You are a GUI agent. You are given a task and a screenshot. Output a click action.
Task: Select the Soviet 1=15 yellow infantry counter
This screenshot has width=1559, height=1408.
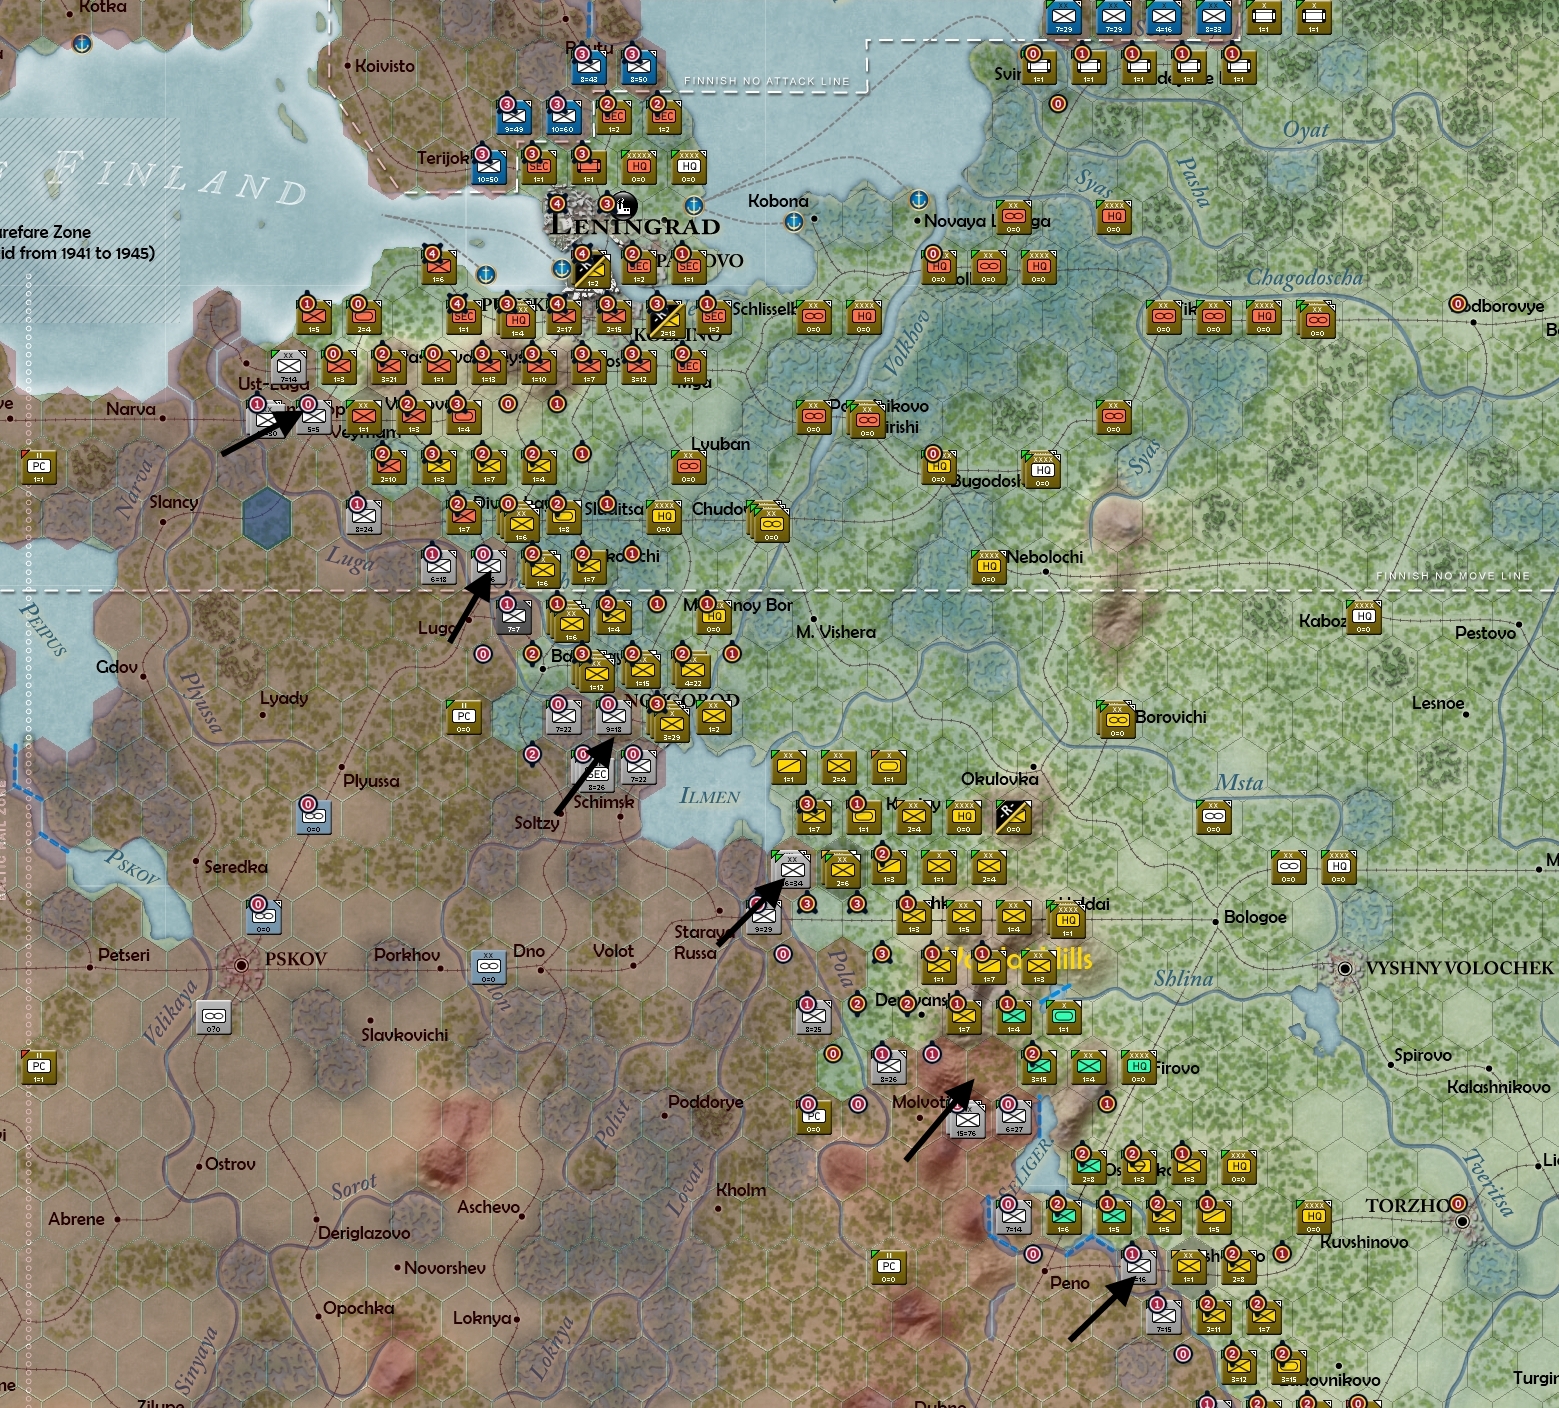point(641,669)
